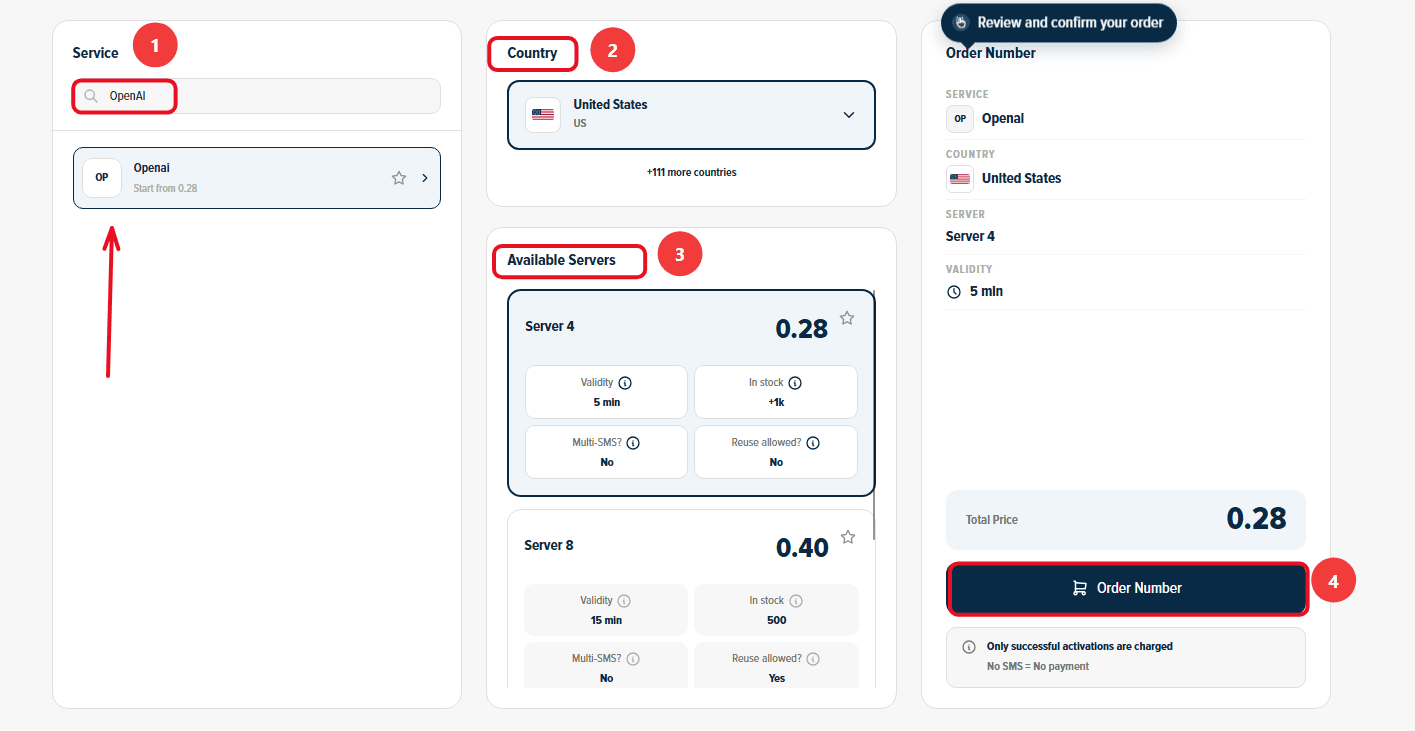Show info for Server 4 Validity
Viewport: 1415px width, 731px height.
click(x=625, y=383)
